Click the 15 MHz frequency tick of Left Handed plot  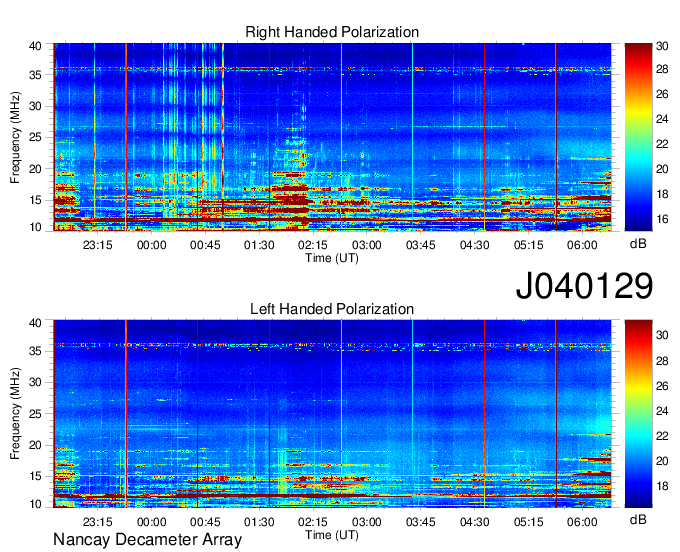[x=35, y=477]
